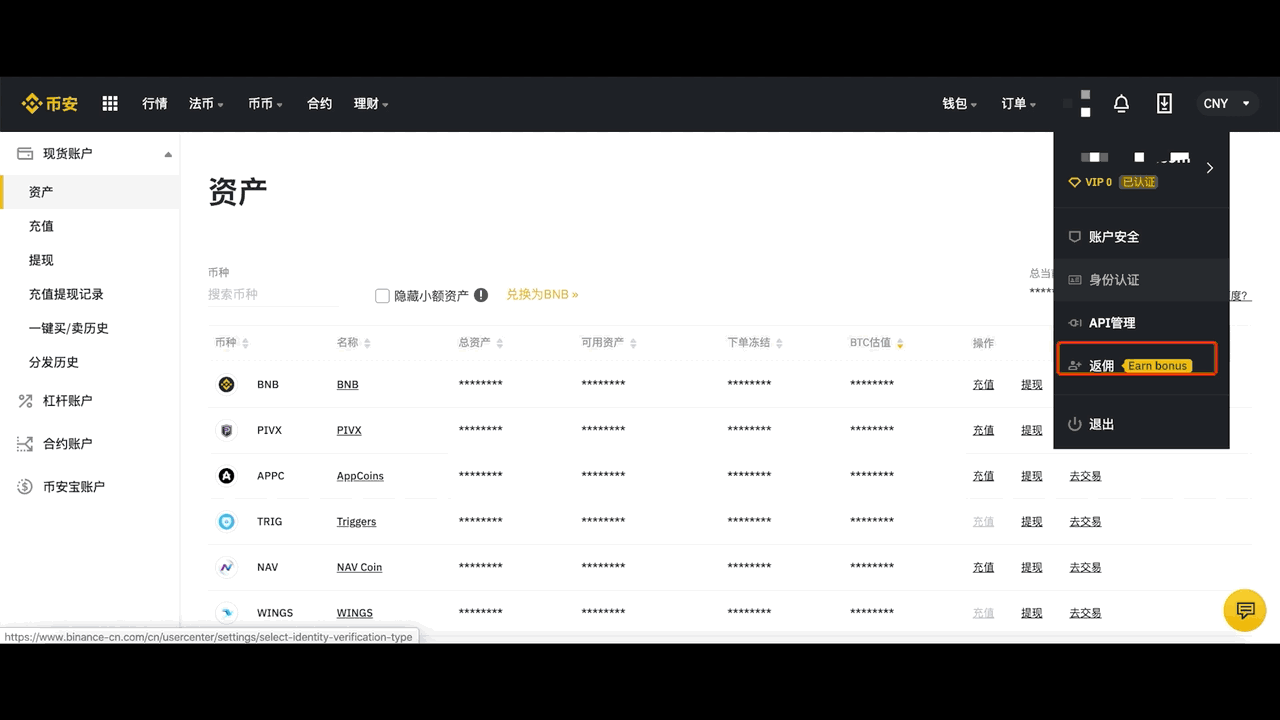1280x720 pixels.
Task: Click 提现 in the NAV row
Action: [1031, 568]
